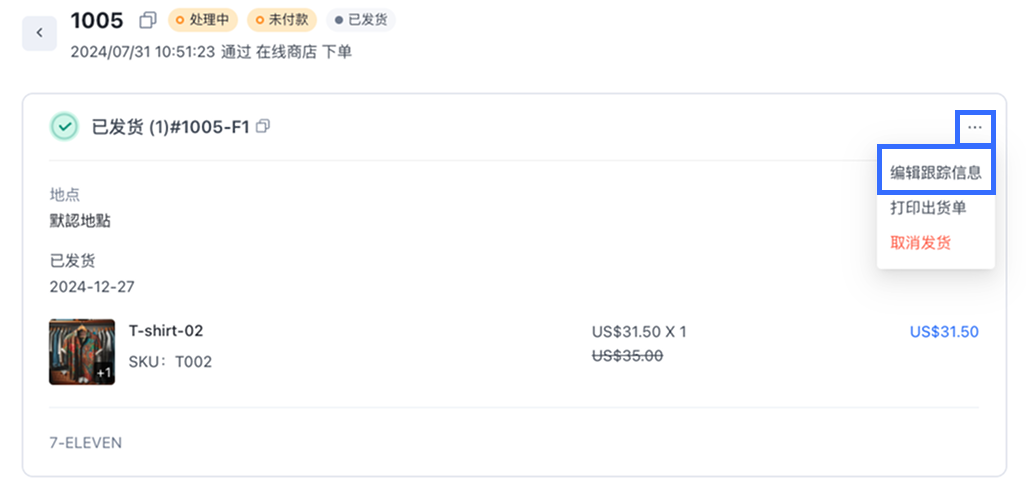Click the shipped date 2024-12-27
Image resolution: width=1026 pixels, height=490 pixels.
pyautogui.click(x=92, y=287)
